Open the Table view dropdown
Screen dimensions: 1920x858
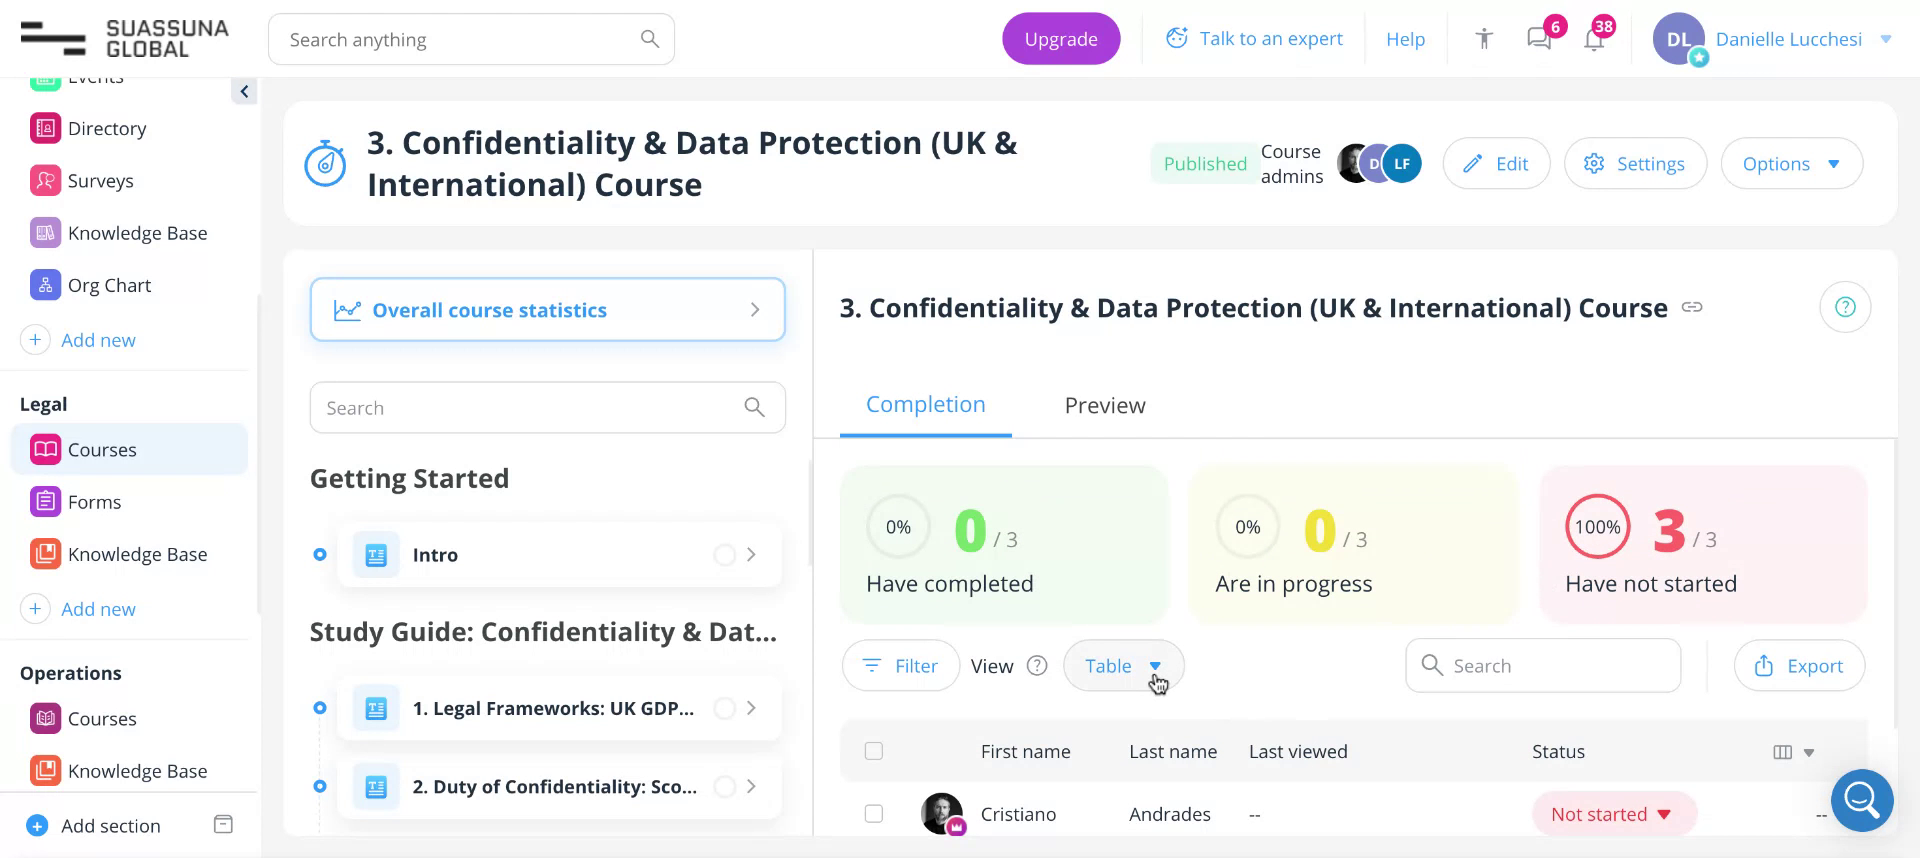(1123, 666)
